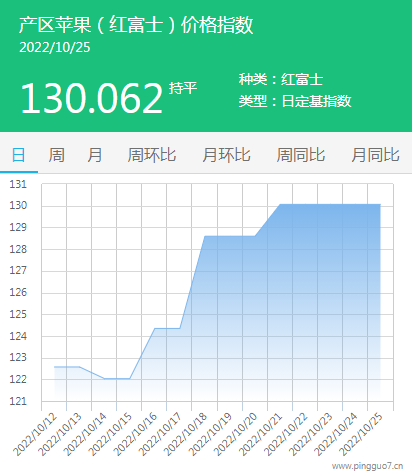412x475 pixels.
Task: Click the chart point above 2022/10/18
Action: coord(205,236)
